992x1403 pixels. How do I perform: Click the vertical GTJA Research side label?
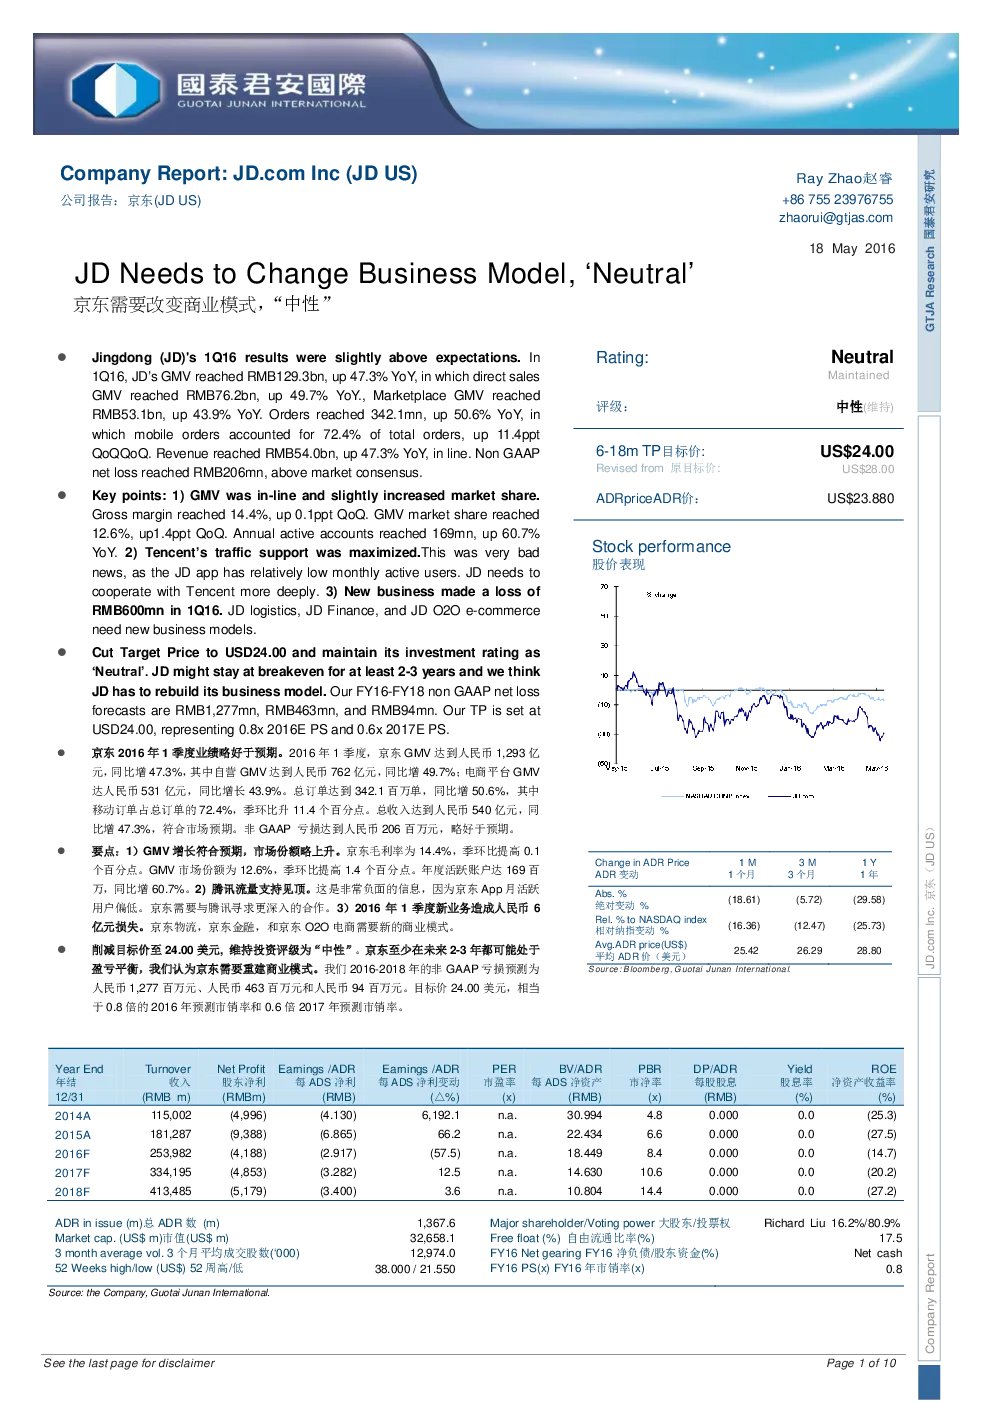(x=929, y=252)
